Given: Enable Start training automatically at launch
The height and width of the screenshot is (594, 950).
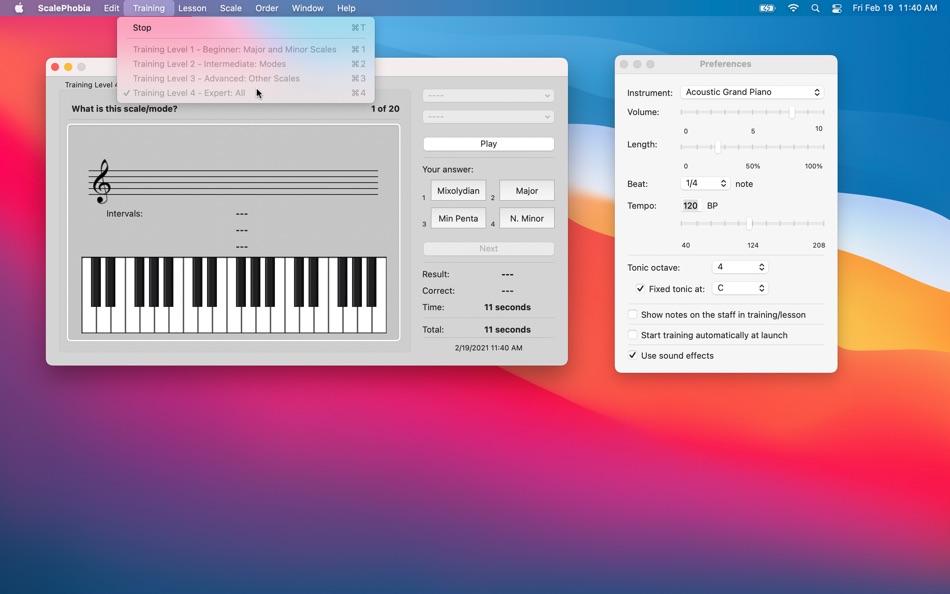Looking at the screenshot, I should click(x=633, y=335).
